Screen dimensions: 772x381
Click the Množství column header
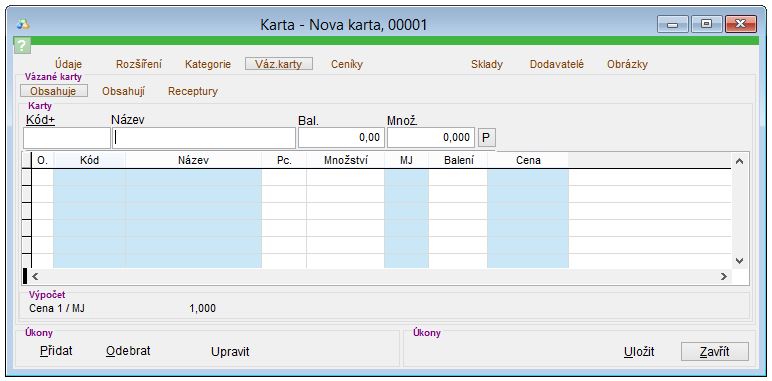[346, 160]
